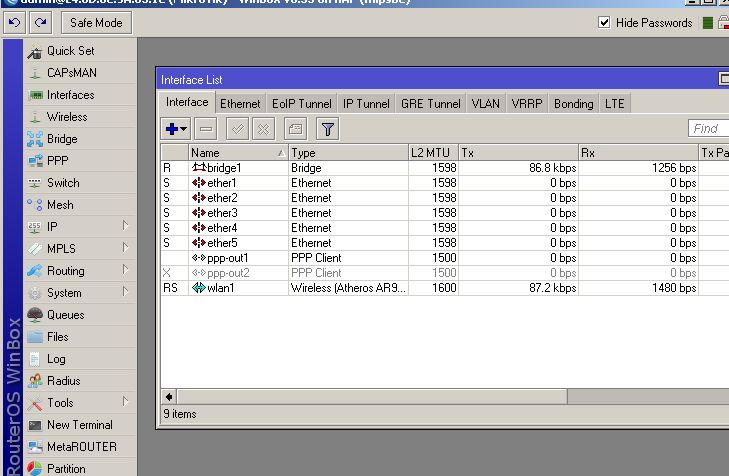Switch to the EoIP Tunnel tab
729x476 pixels.
302,104
